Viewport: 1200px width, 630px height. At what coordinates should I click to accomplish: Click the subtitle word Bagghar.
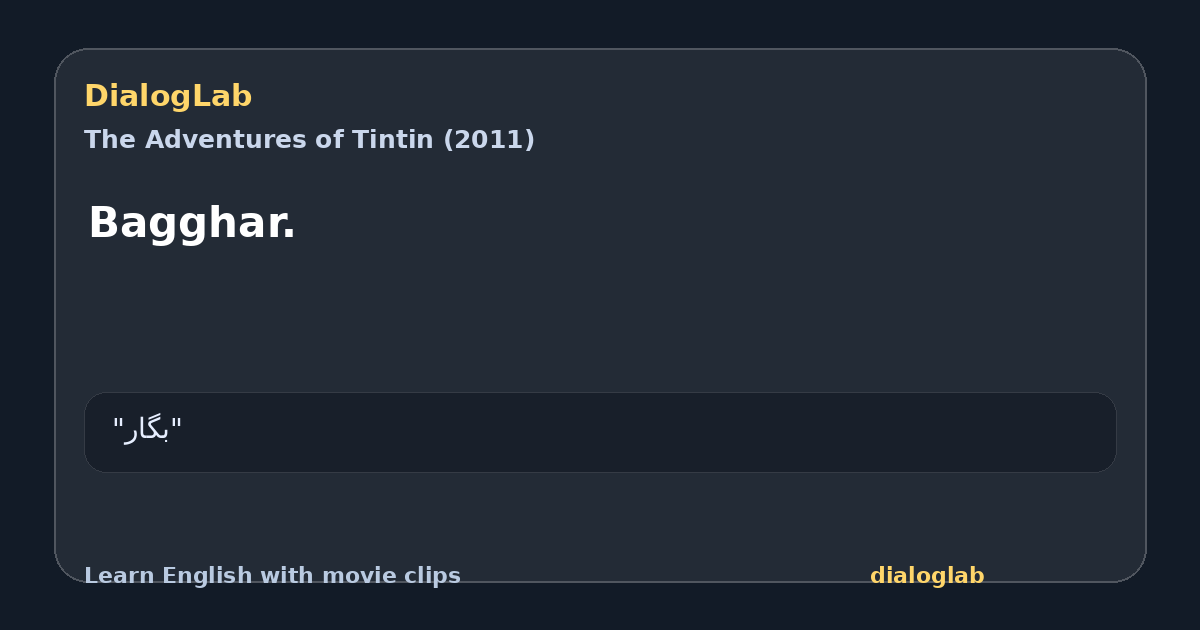click(x=192, y=222)
